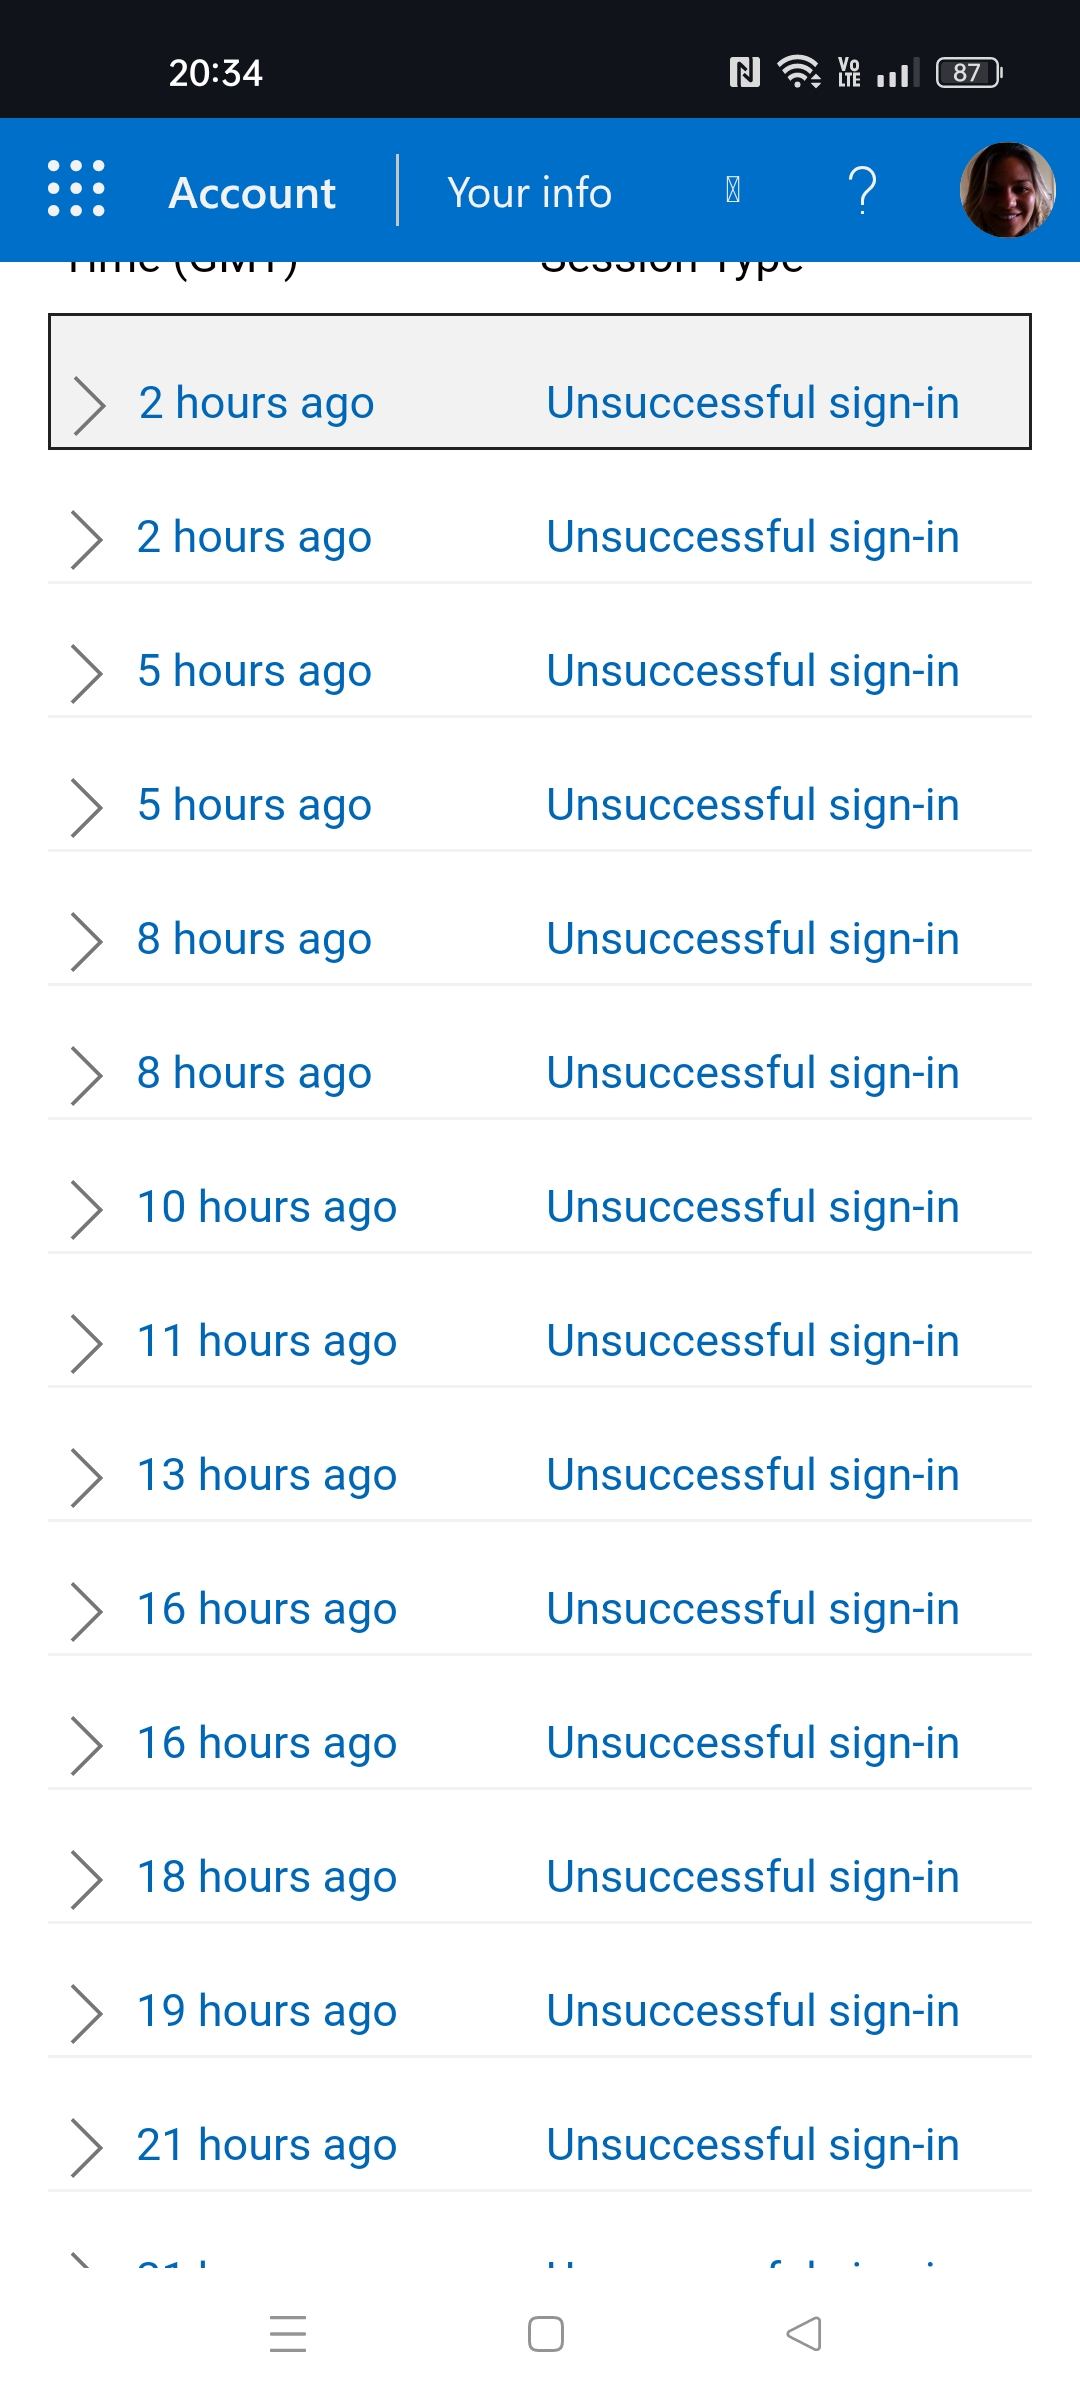
Task: Expand the 11 hours ago entry chevron
Action: pyautogui.click(x=87, y=1342)
